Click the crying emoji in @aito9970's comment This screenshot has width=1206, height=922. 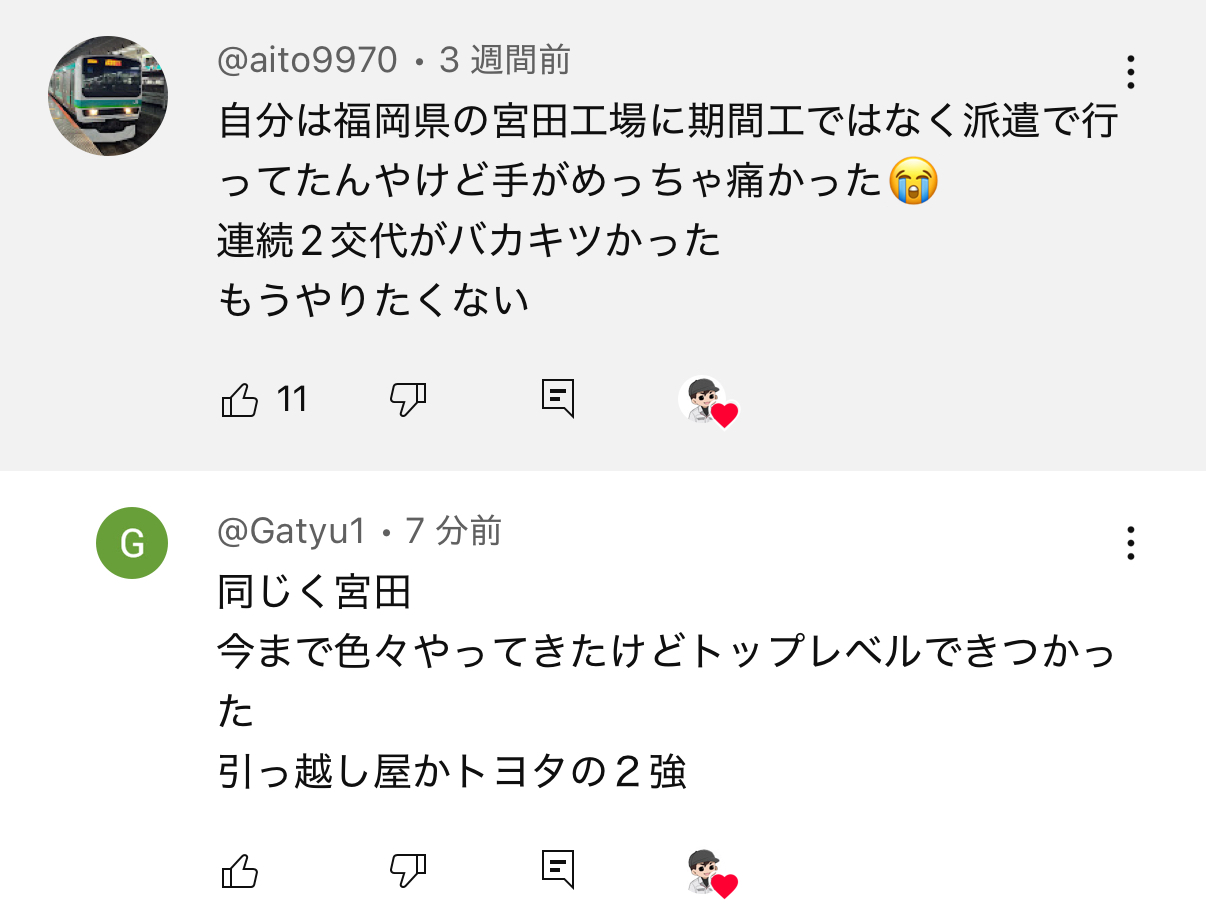pyautogui.click(x=913, y=183)
